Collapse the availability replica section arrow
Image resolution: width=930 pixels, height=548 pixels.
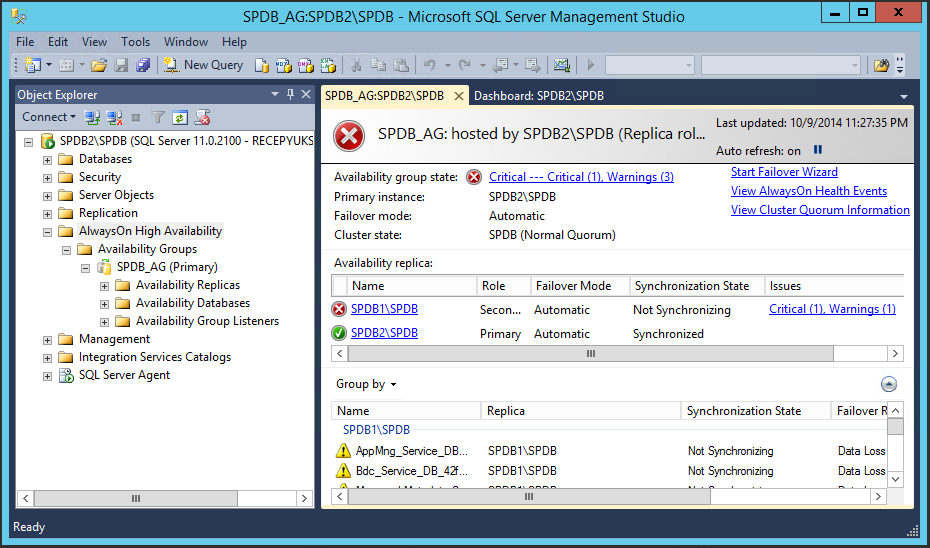pos(888,384)
